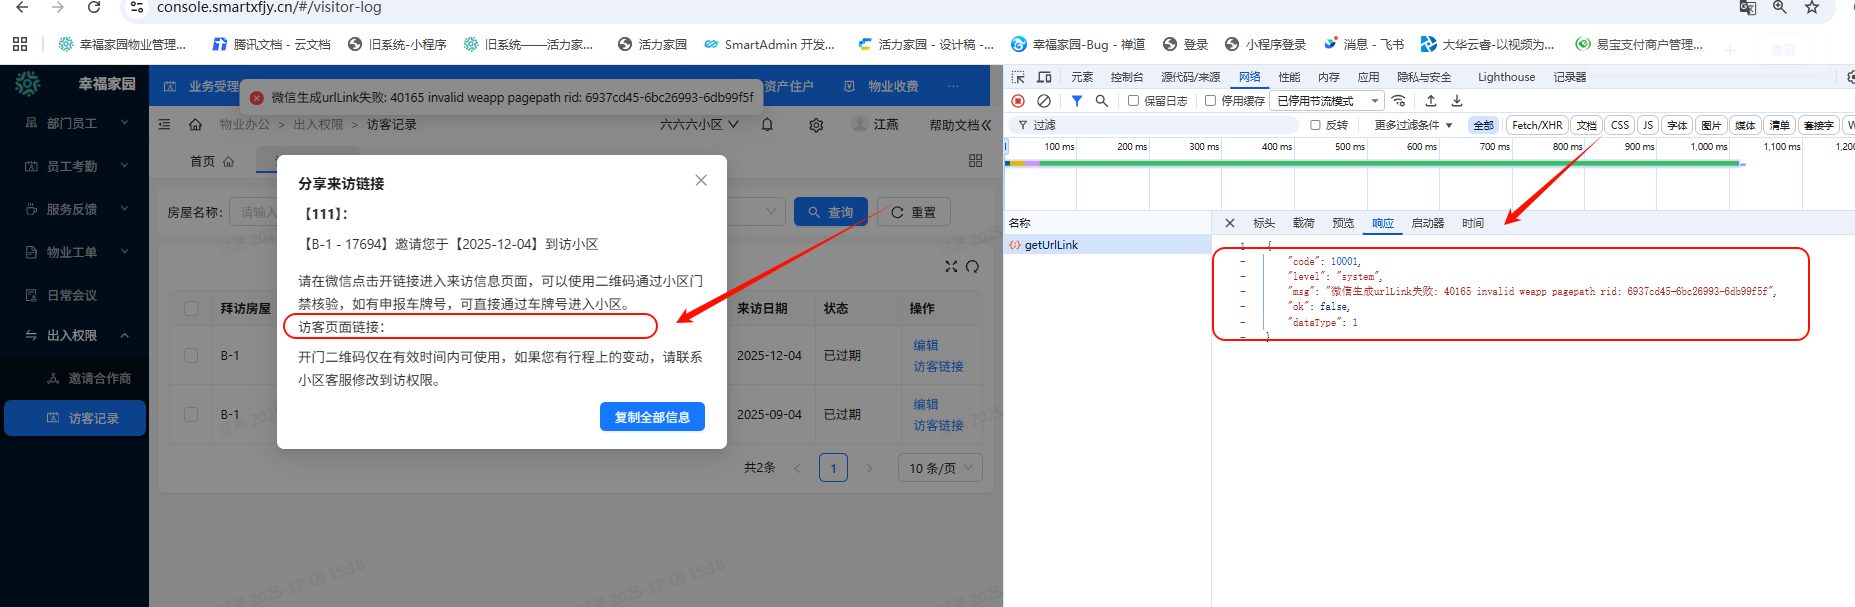Click the grid layout icon near tabs
Viewport: 1855px width, 607px height.
976,161
